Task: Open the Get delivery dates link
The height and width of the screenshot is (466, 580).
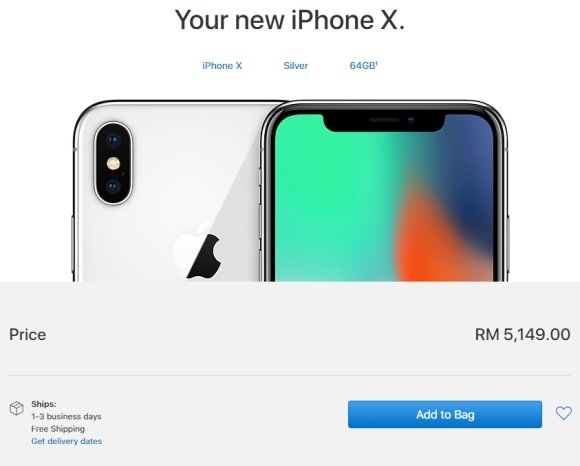Action: (x=67, y=441)
